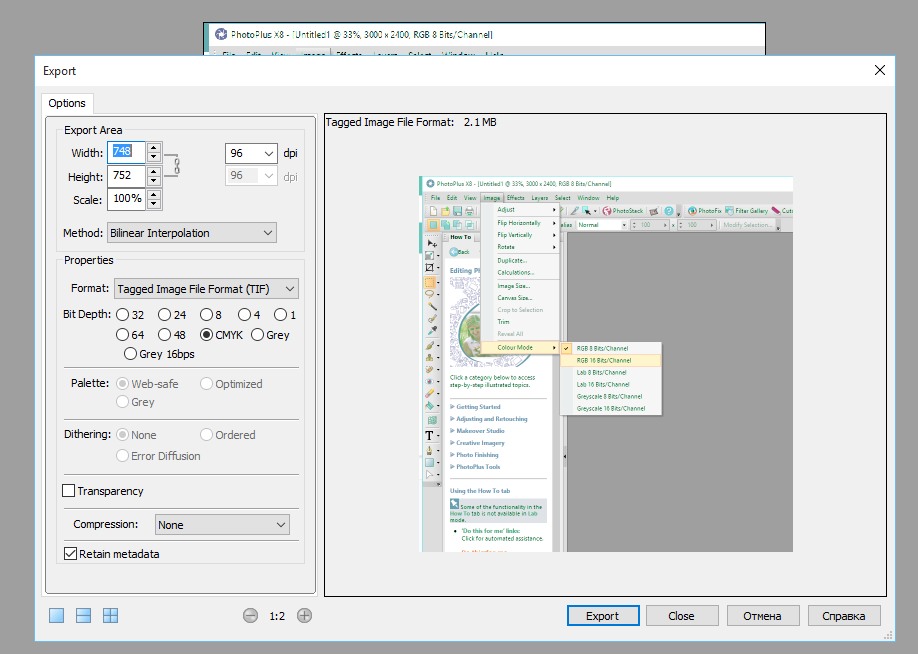Select the Ordered dithering option

coord(228,434)
